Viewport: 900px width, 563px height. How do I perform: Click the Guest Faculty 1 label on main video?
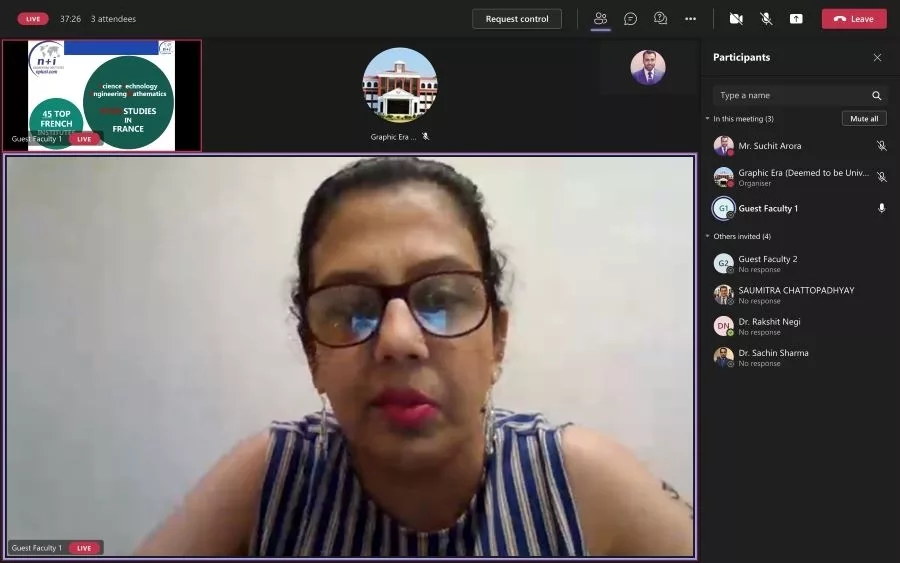tap(36, 548)
